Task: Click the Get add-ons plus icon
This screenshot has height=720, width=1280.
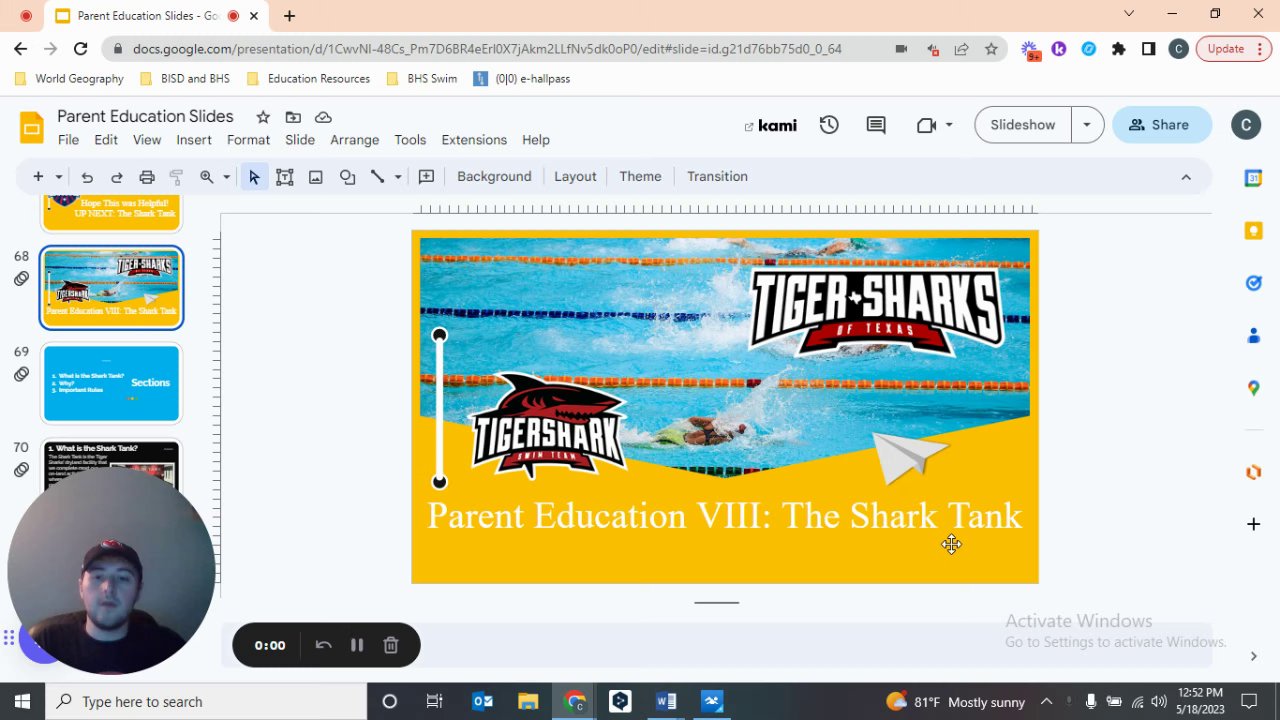Action: point(1253,524)
